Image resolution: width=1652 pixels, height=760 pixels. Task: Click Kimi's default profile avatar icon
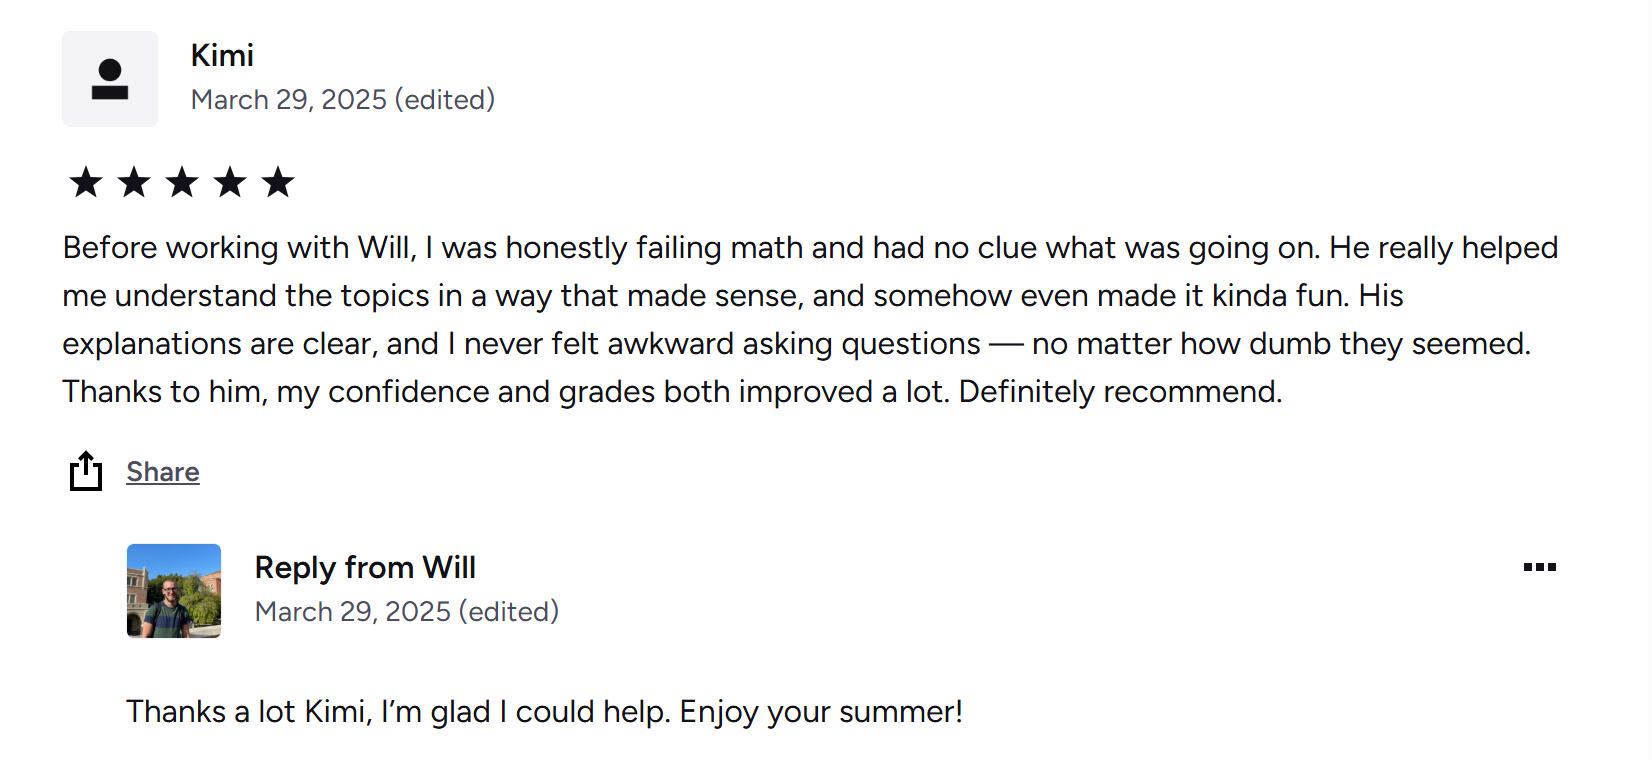[110, 79]
